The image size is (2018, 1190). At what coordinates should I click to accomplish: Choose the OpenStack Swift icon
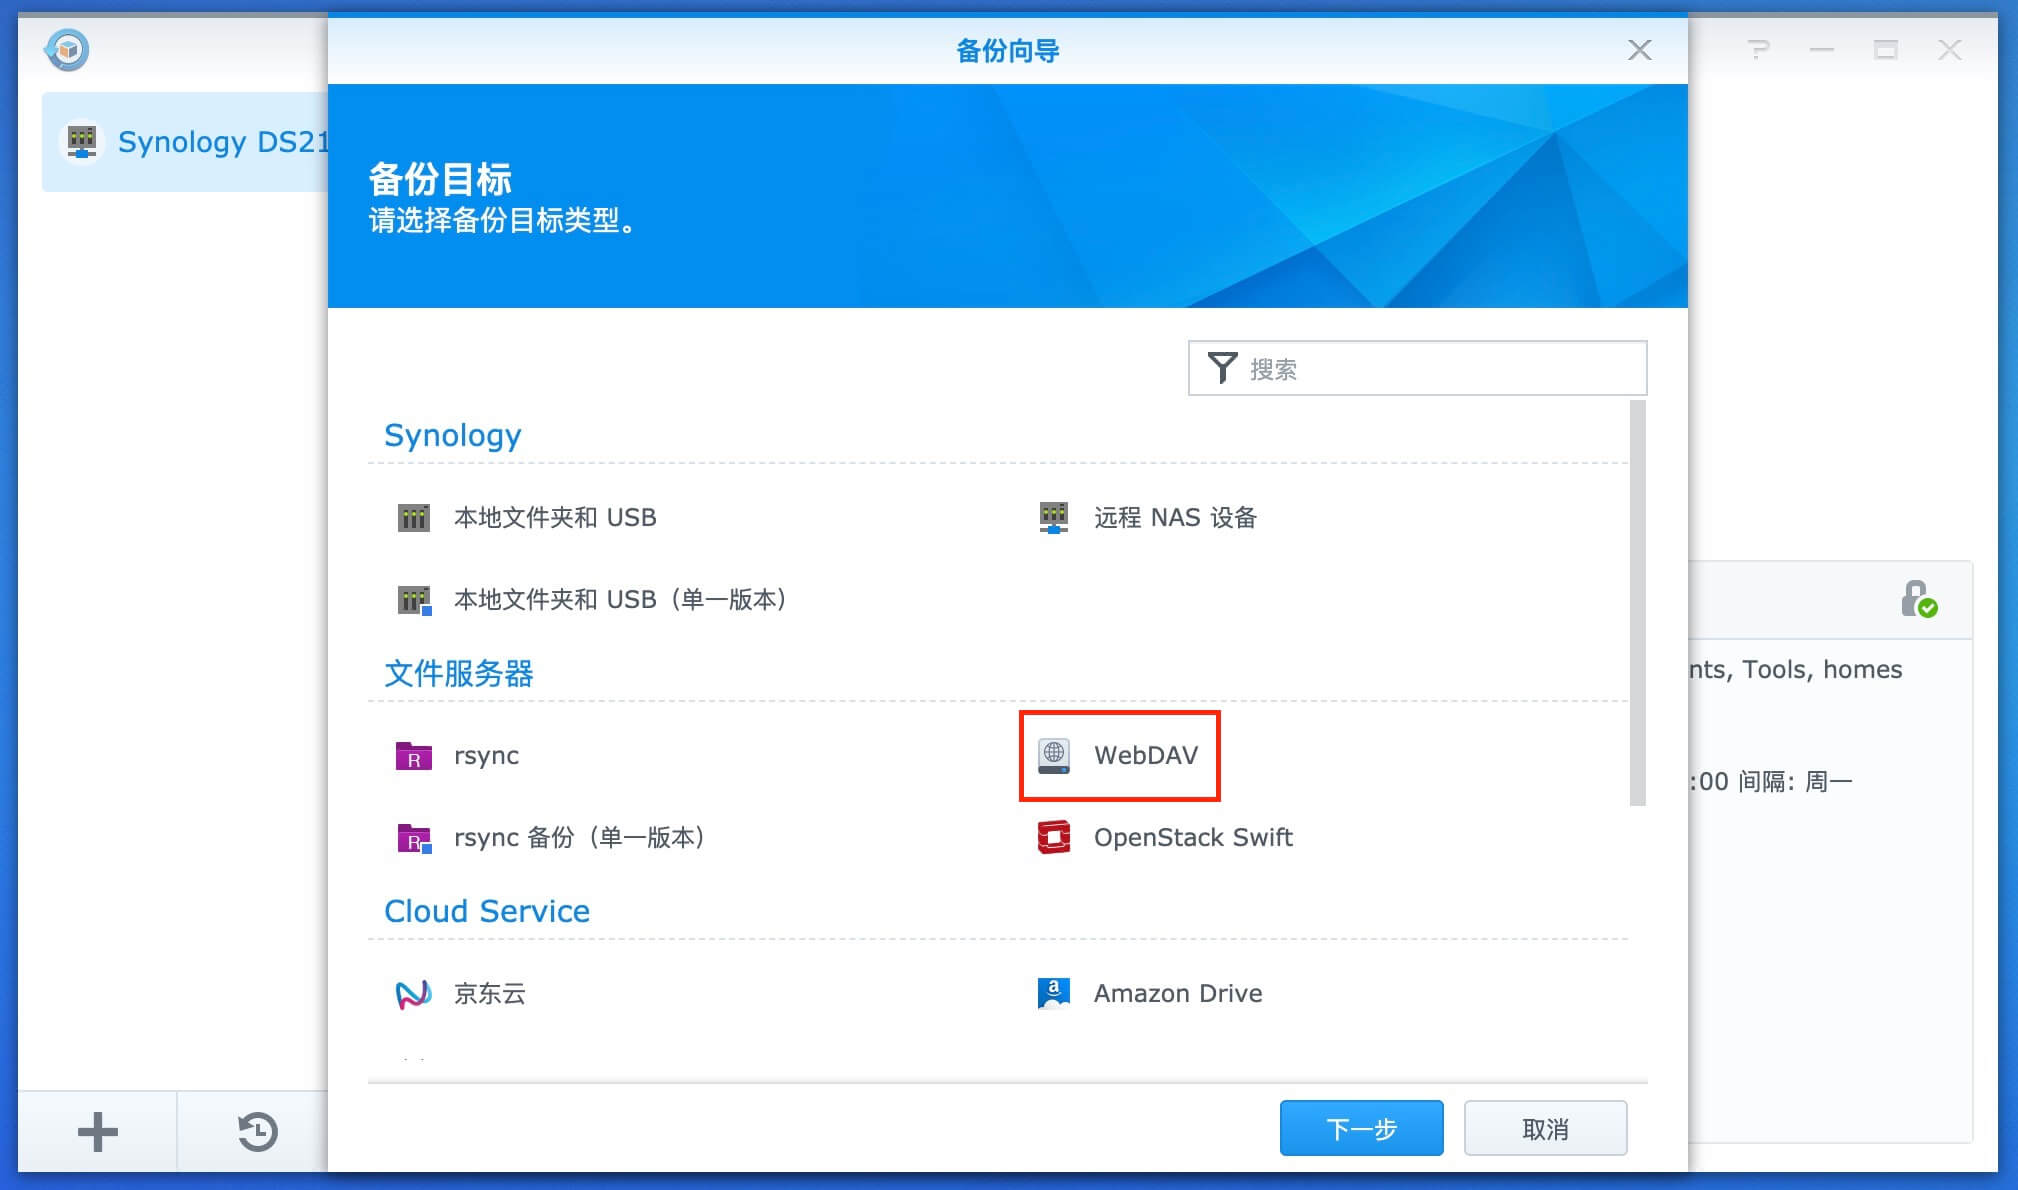[x=1053, y=838]
